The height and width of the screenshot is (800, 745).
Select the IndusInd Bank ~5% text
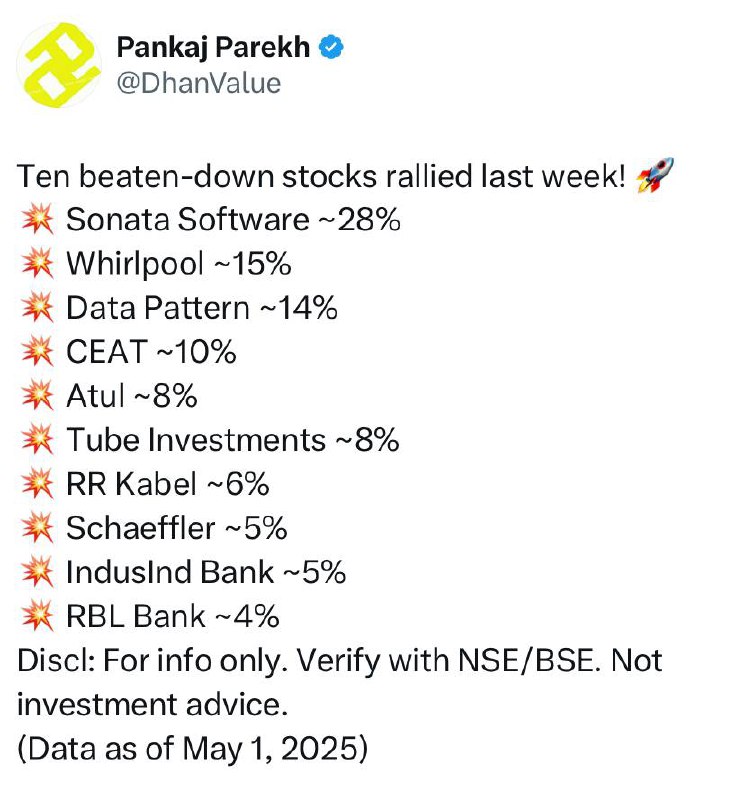tap(206, 572)
